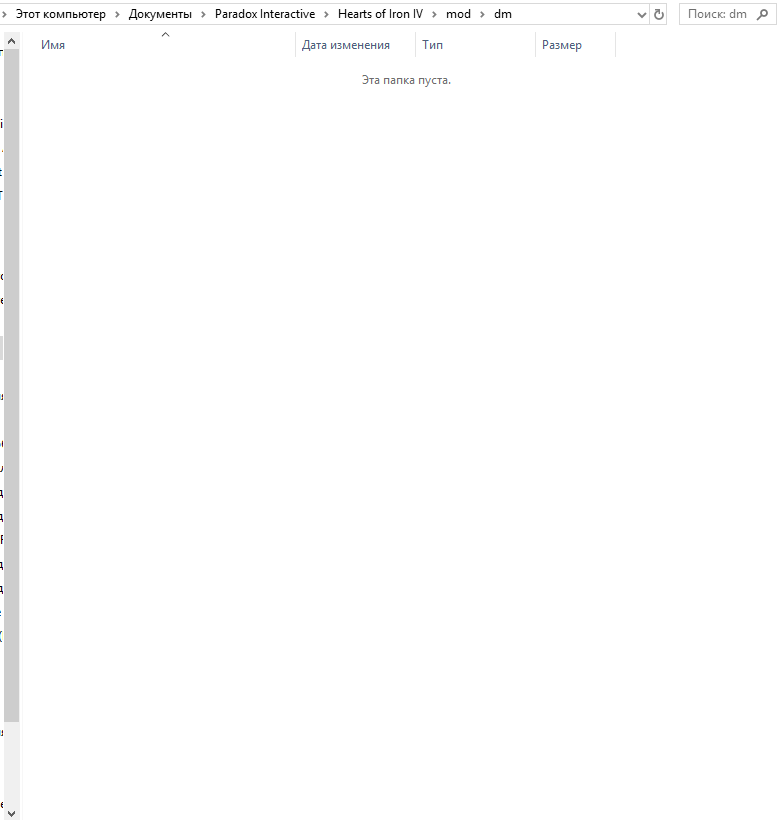Sort by Размер column header

[x=575, y=45]
